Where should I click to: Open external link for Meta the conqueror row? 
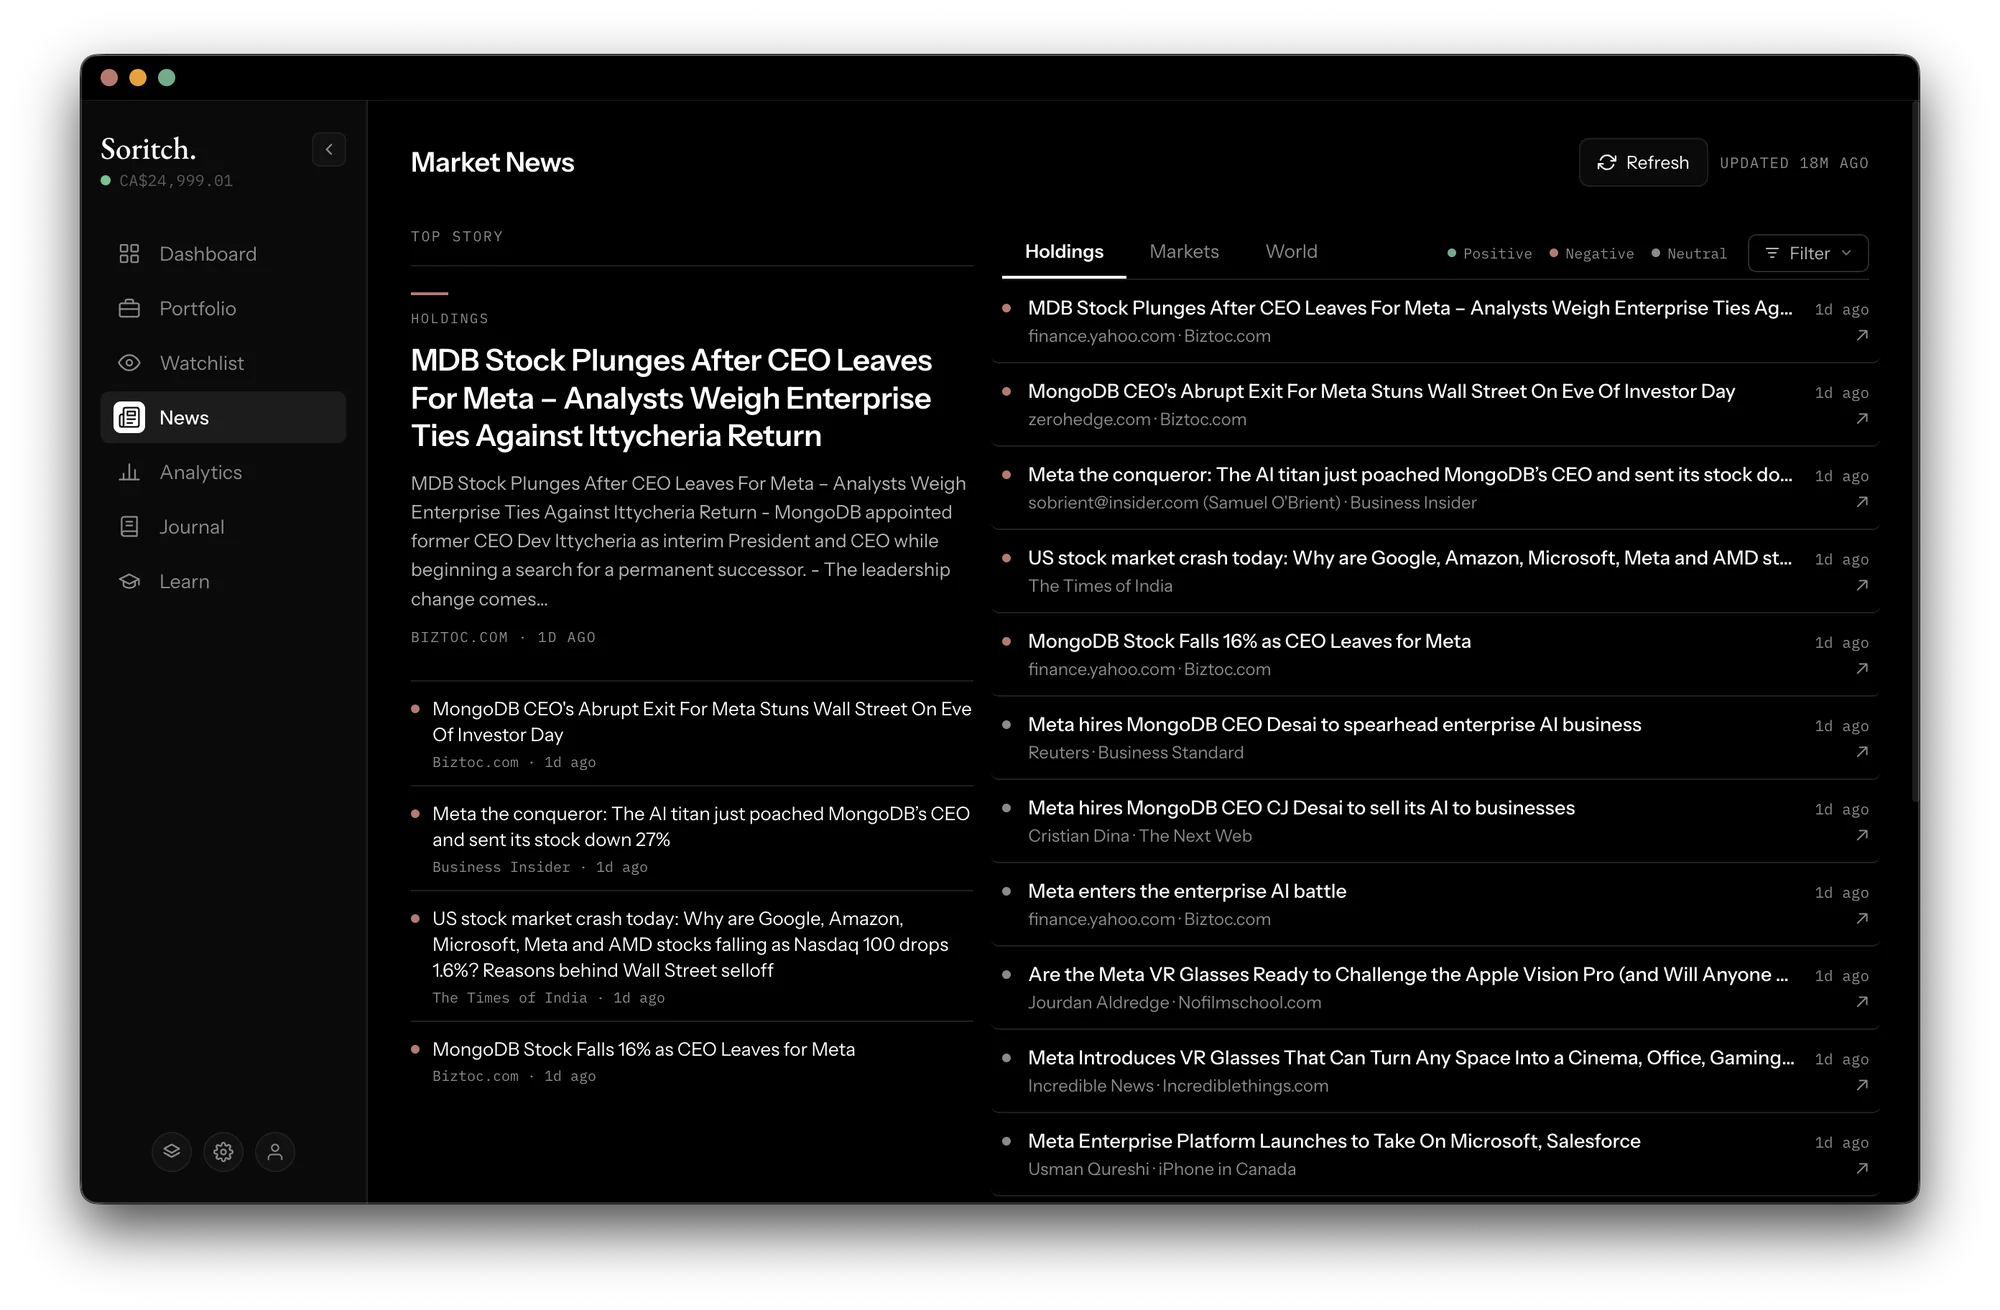1862,502
